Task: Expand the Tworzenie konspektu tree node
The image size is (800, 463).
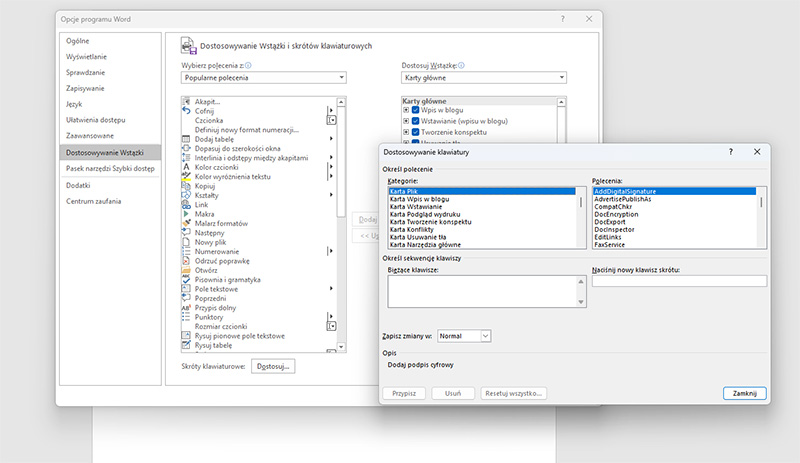Action: [406, 132]
